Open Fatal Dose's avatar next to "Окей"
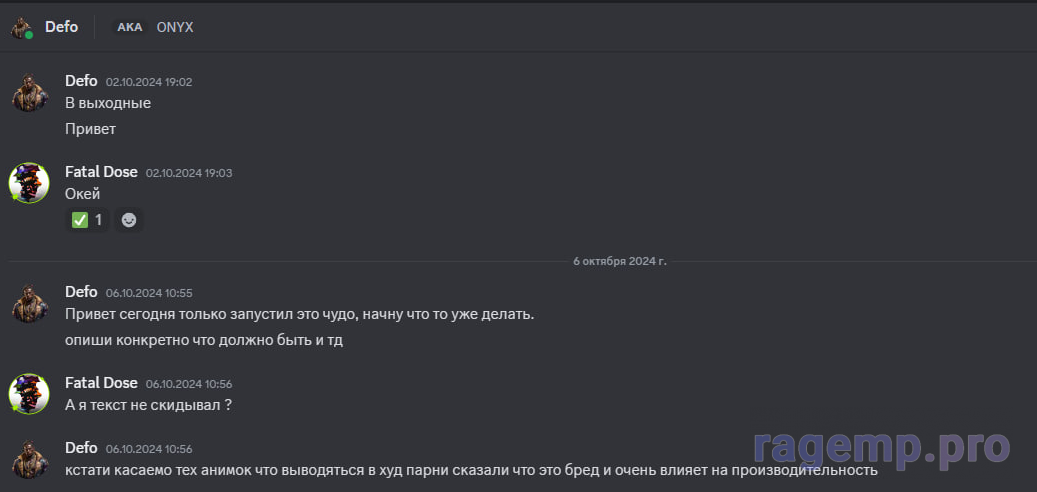Viewport: 1037px width, 492px height. pyautogui.click(x=29, y=183)
